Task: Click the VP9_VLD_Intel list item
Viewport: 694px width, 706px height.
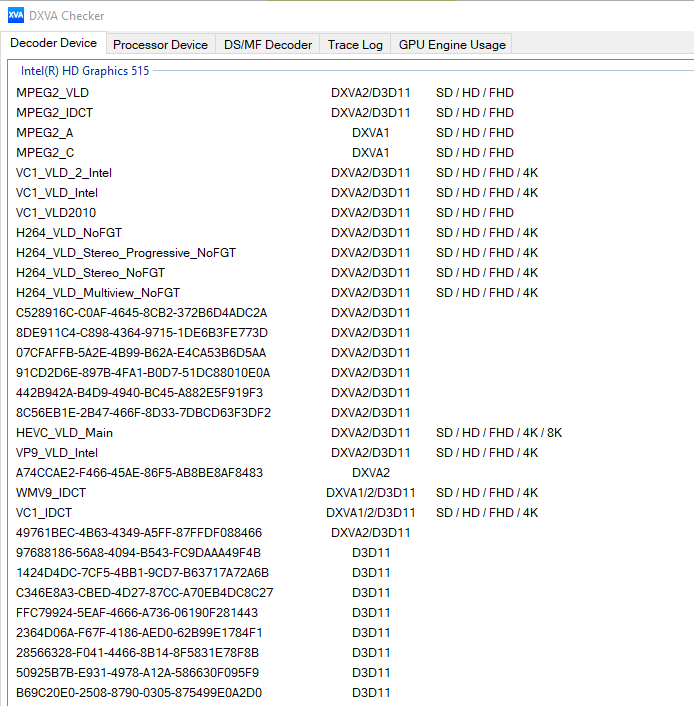Action: click(x=57, y=453)
